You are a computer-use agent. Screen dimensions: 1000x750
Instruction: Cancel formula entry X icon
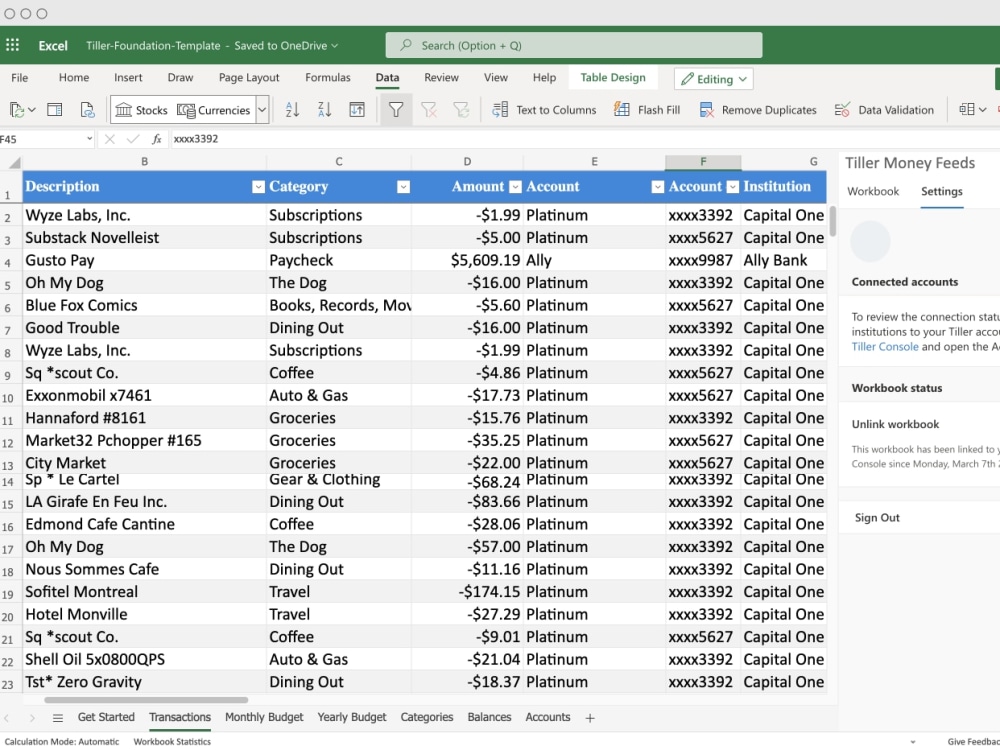110,139
